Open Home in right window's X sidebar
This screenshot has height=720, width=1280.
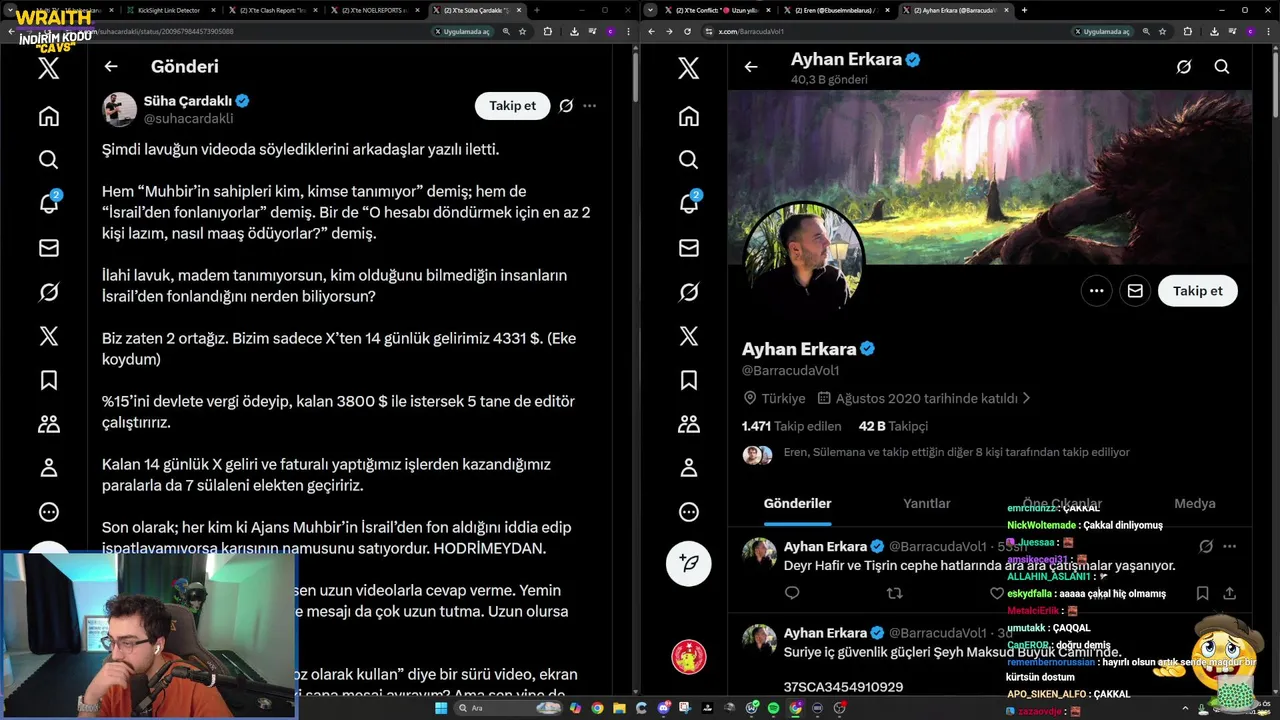pos(688,116)
